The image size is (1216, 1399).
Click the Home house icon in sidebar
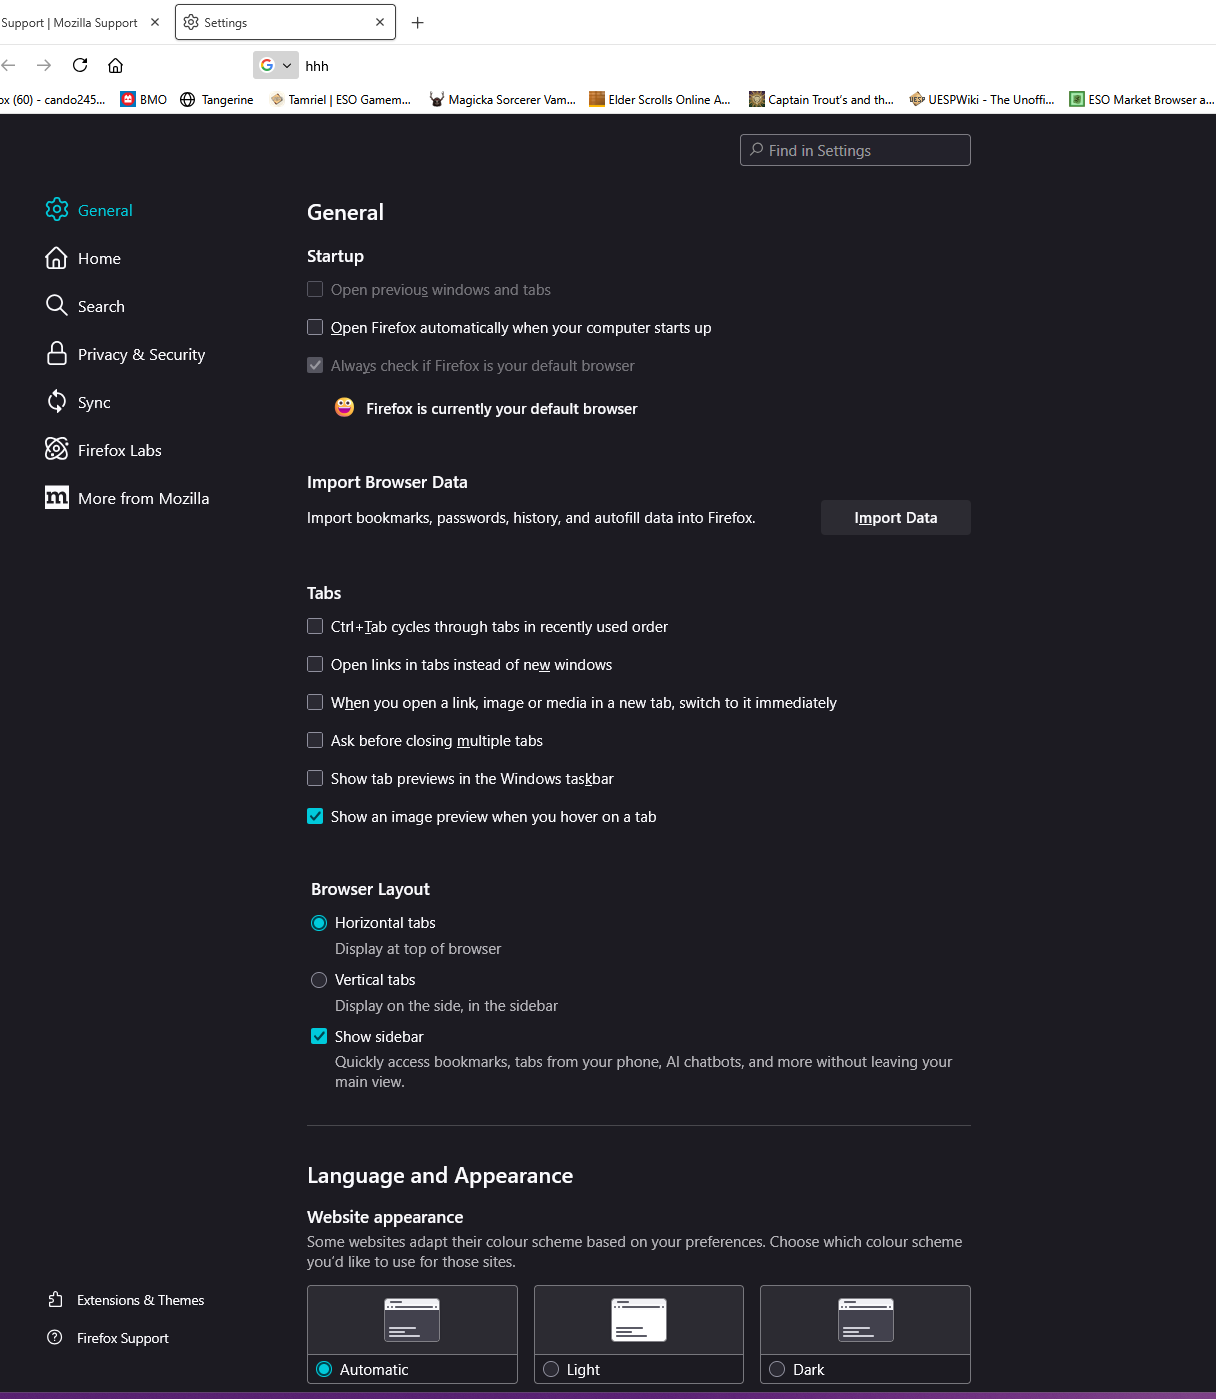tap(57, 258)
